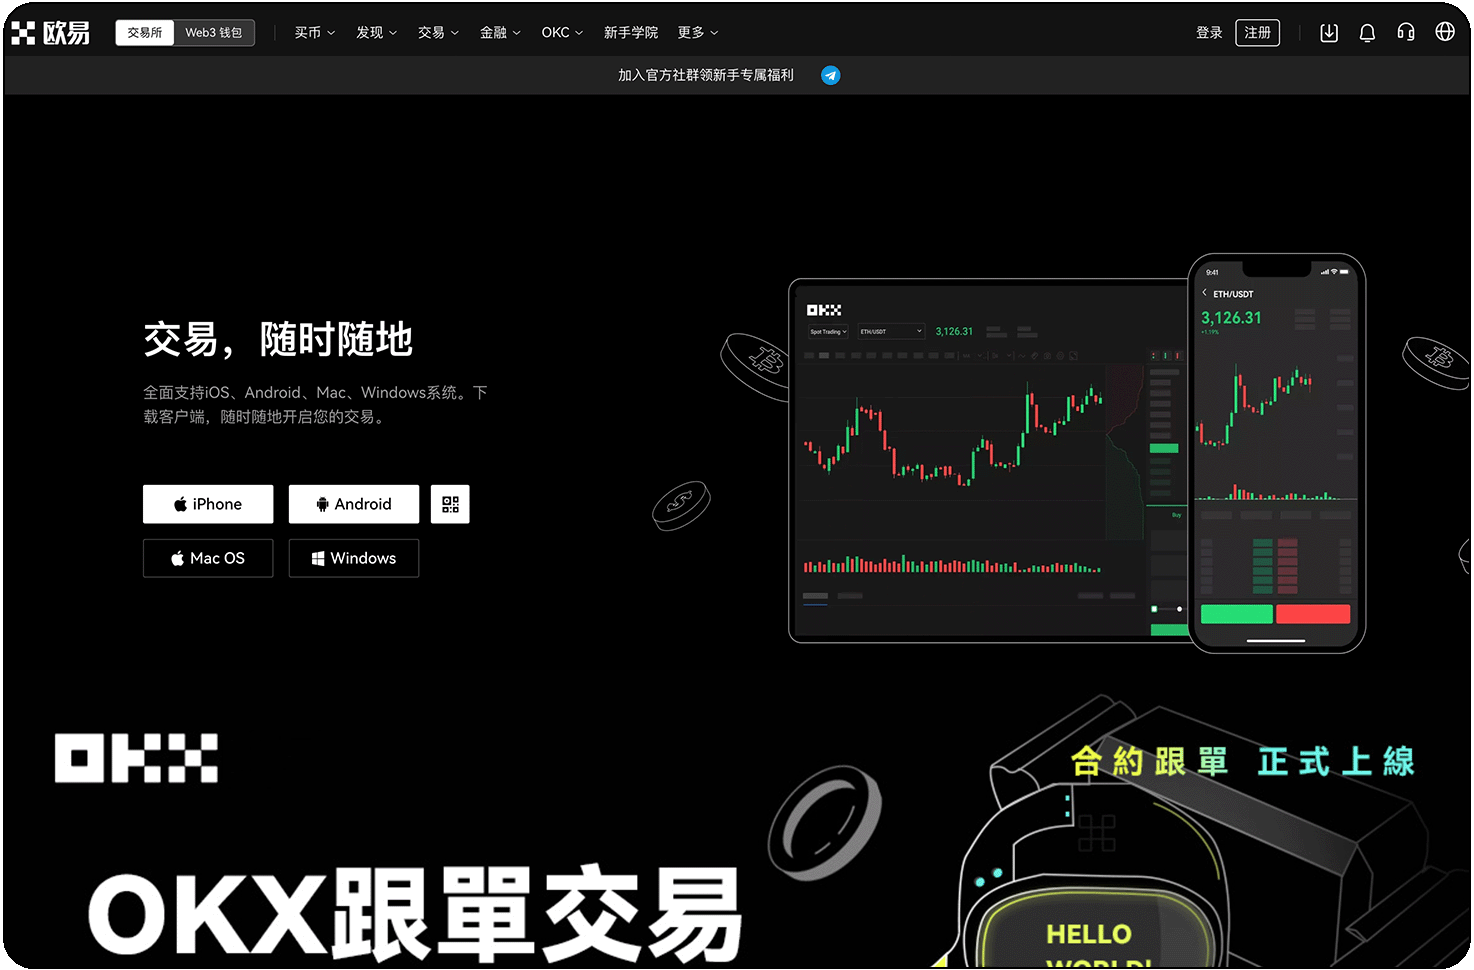This screenshot has width=1474, height=970.
Task: Open the Spot Trading dropdown in the chart
Action: (x=827, y=331)
